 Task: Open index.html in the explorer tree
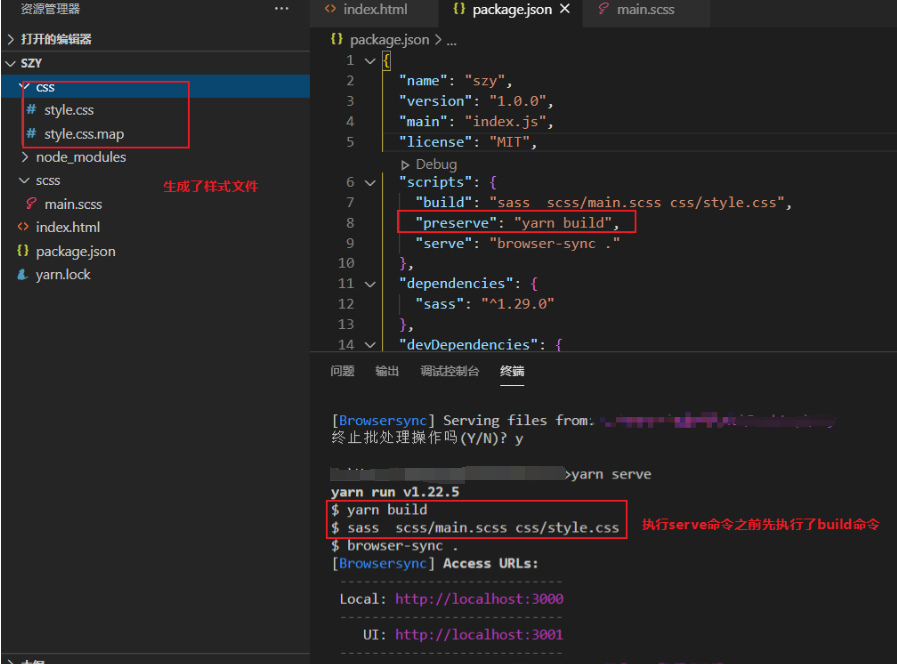(x=68, y=227)
